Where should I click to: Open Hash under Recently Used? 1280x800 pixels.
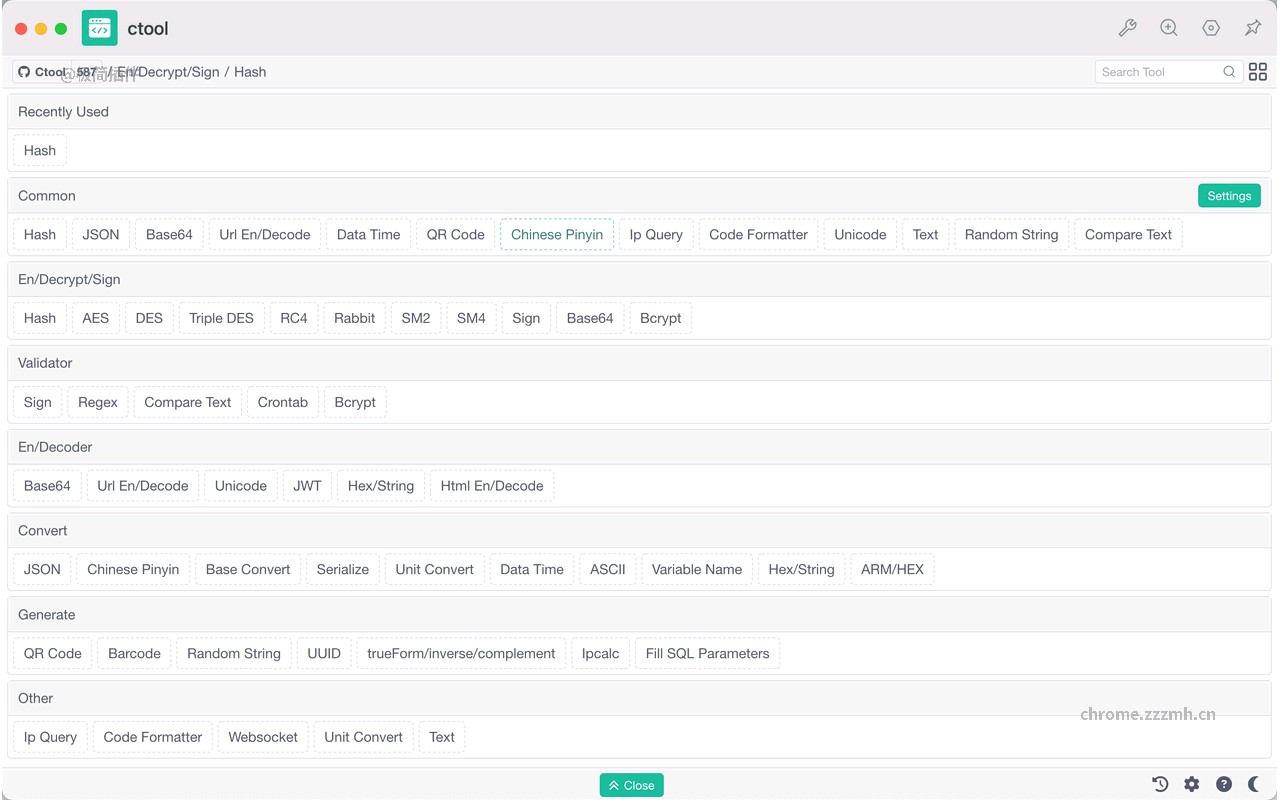40,151
